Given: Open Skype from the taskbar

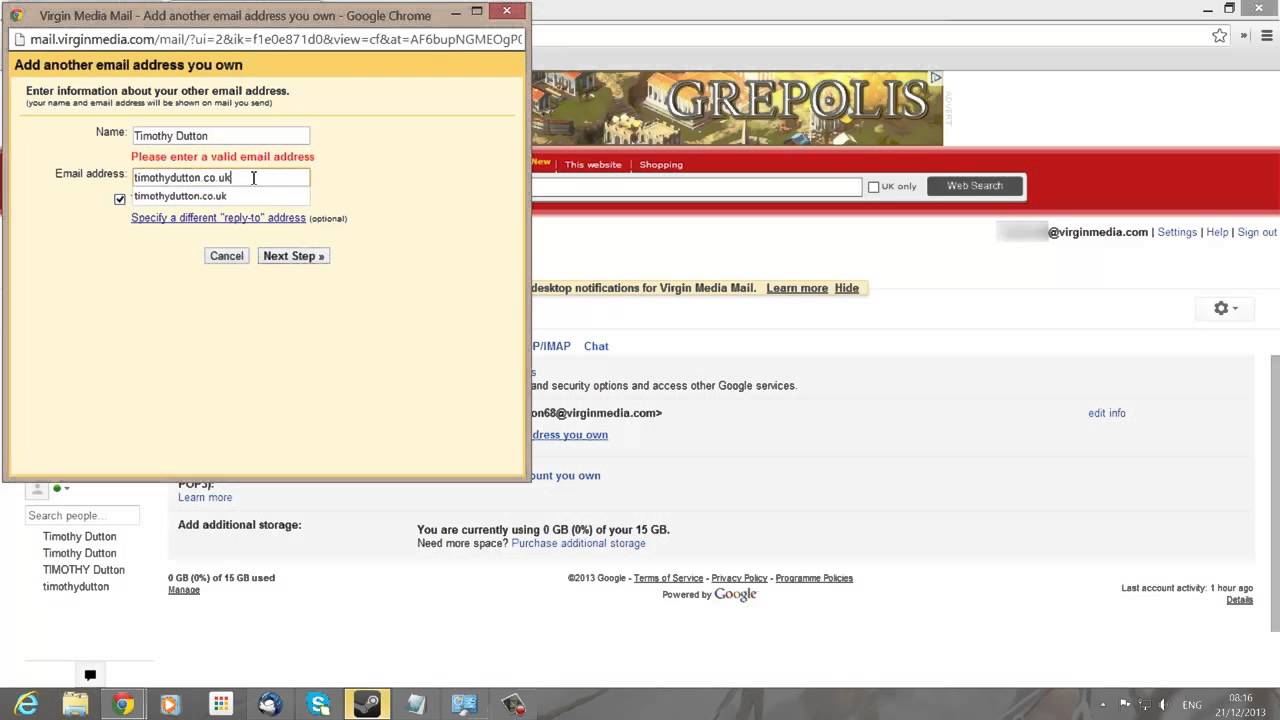Looking at the screenshot, I should point(318,704).
